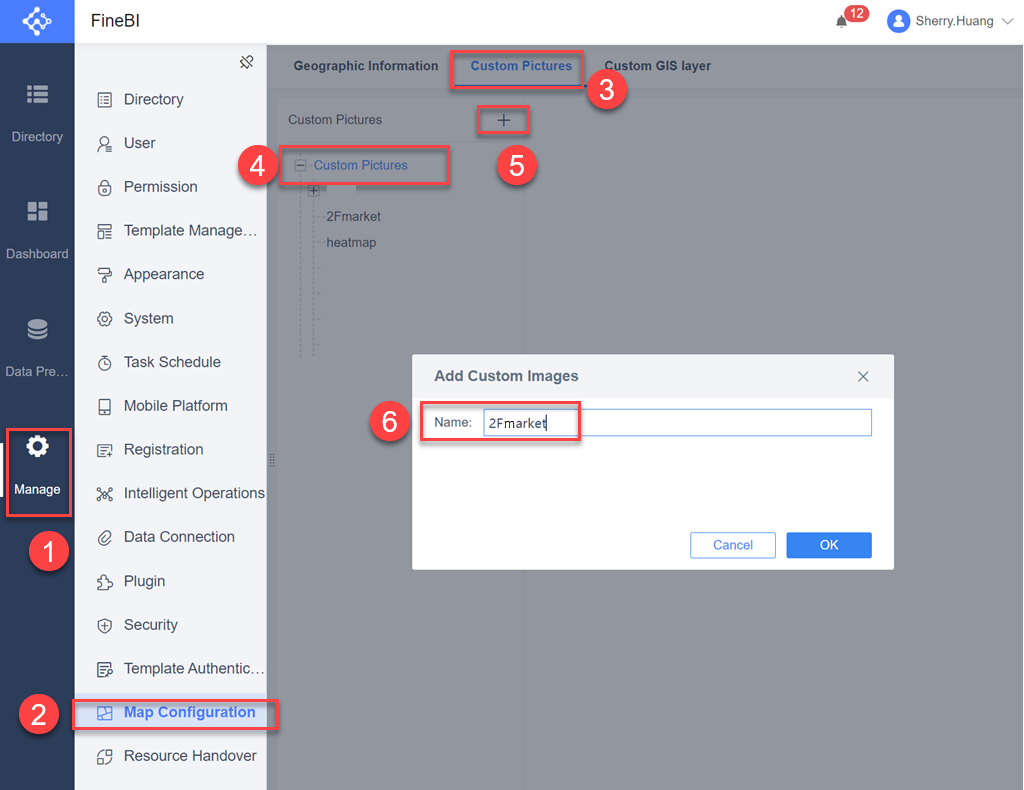Click the Sherry.Huang user avatar
The height and width of the screenshot is (790, 1024).
pyautogui.click(x=899, y=21)
